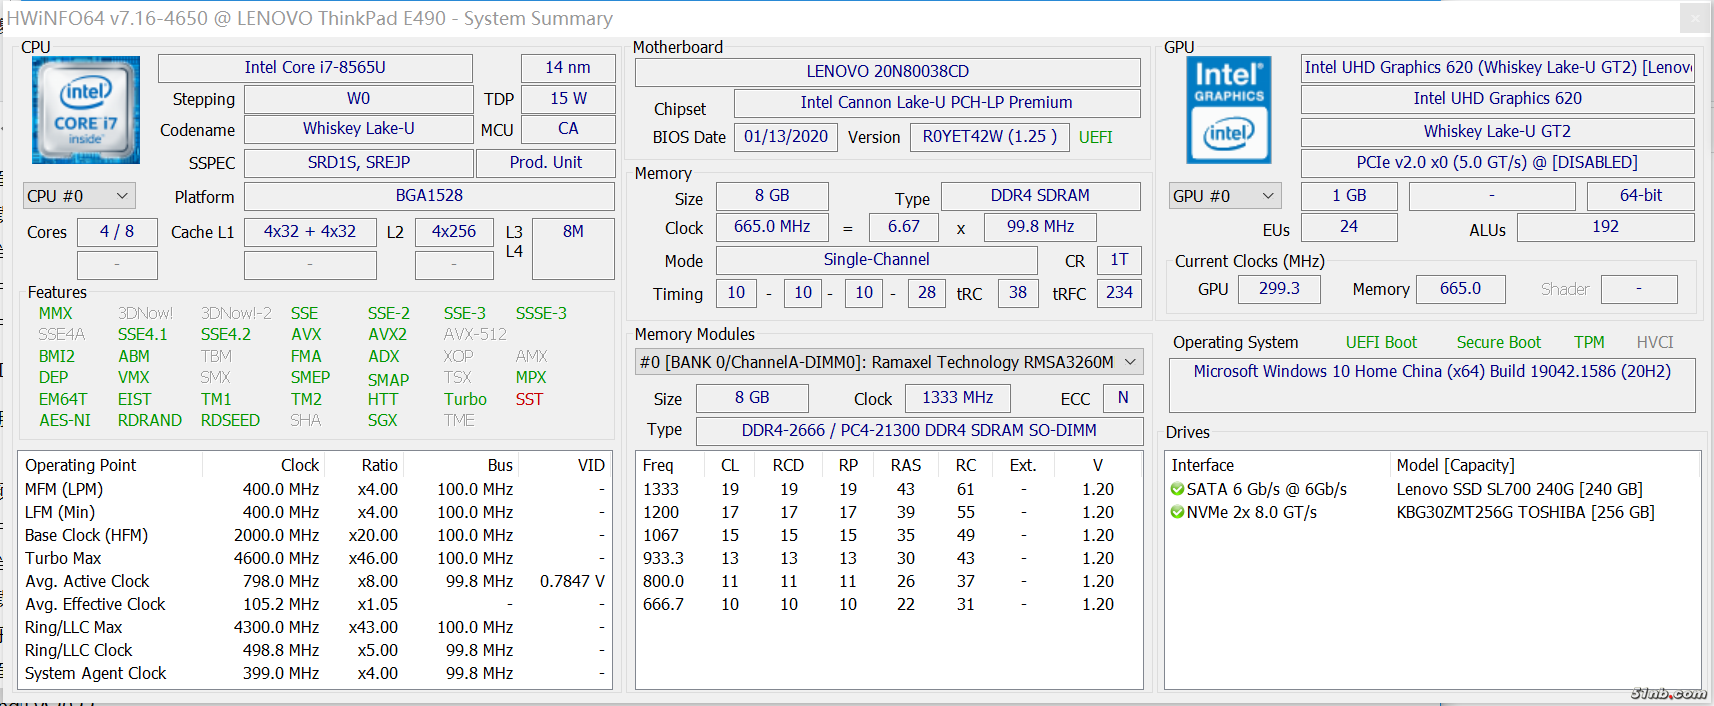Select the Prod. Unit field
Viewport: 1714px width, 706px height.
tap(545, 163)
